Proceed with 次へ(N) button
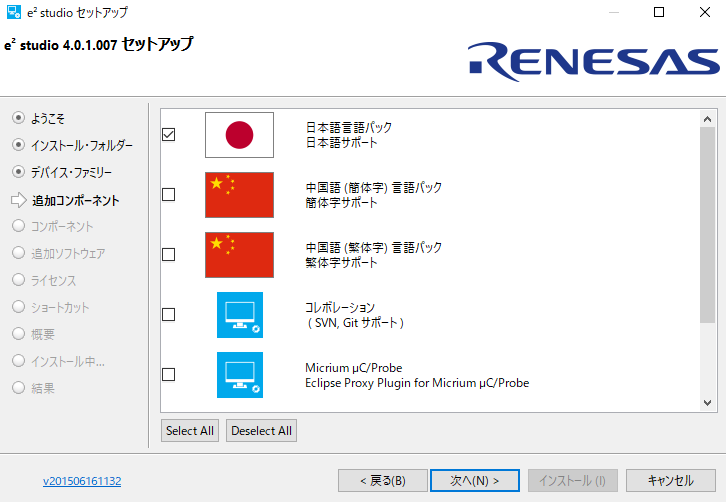 coord(475,481)
